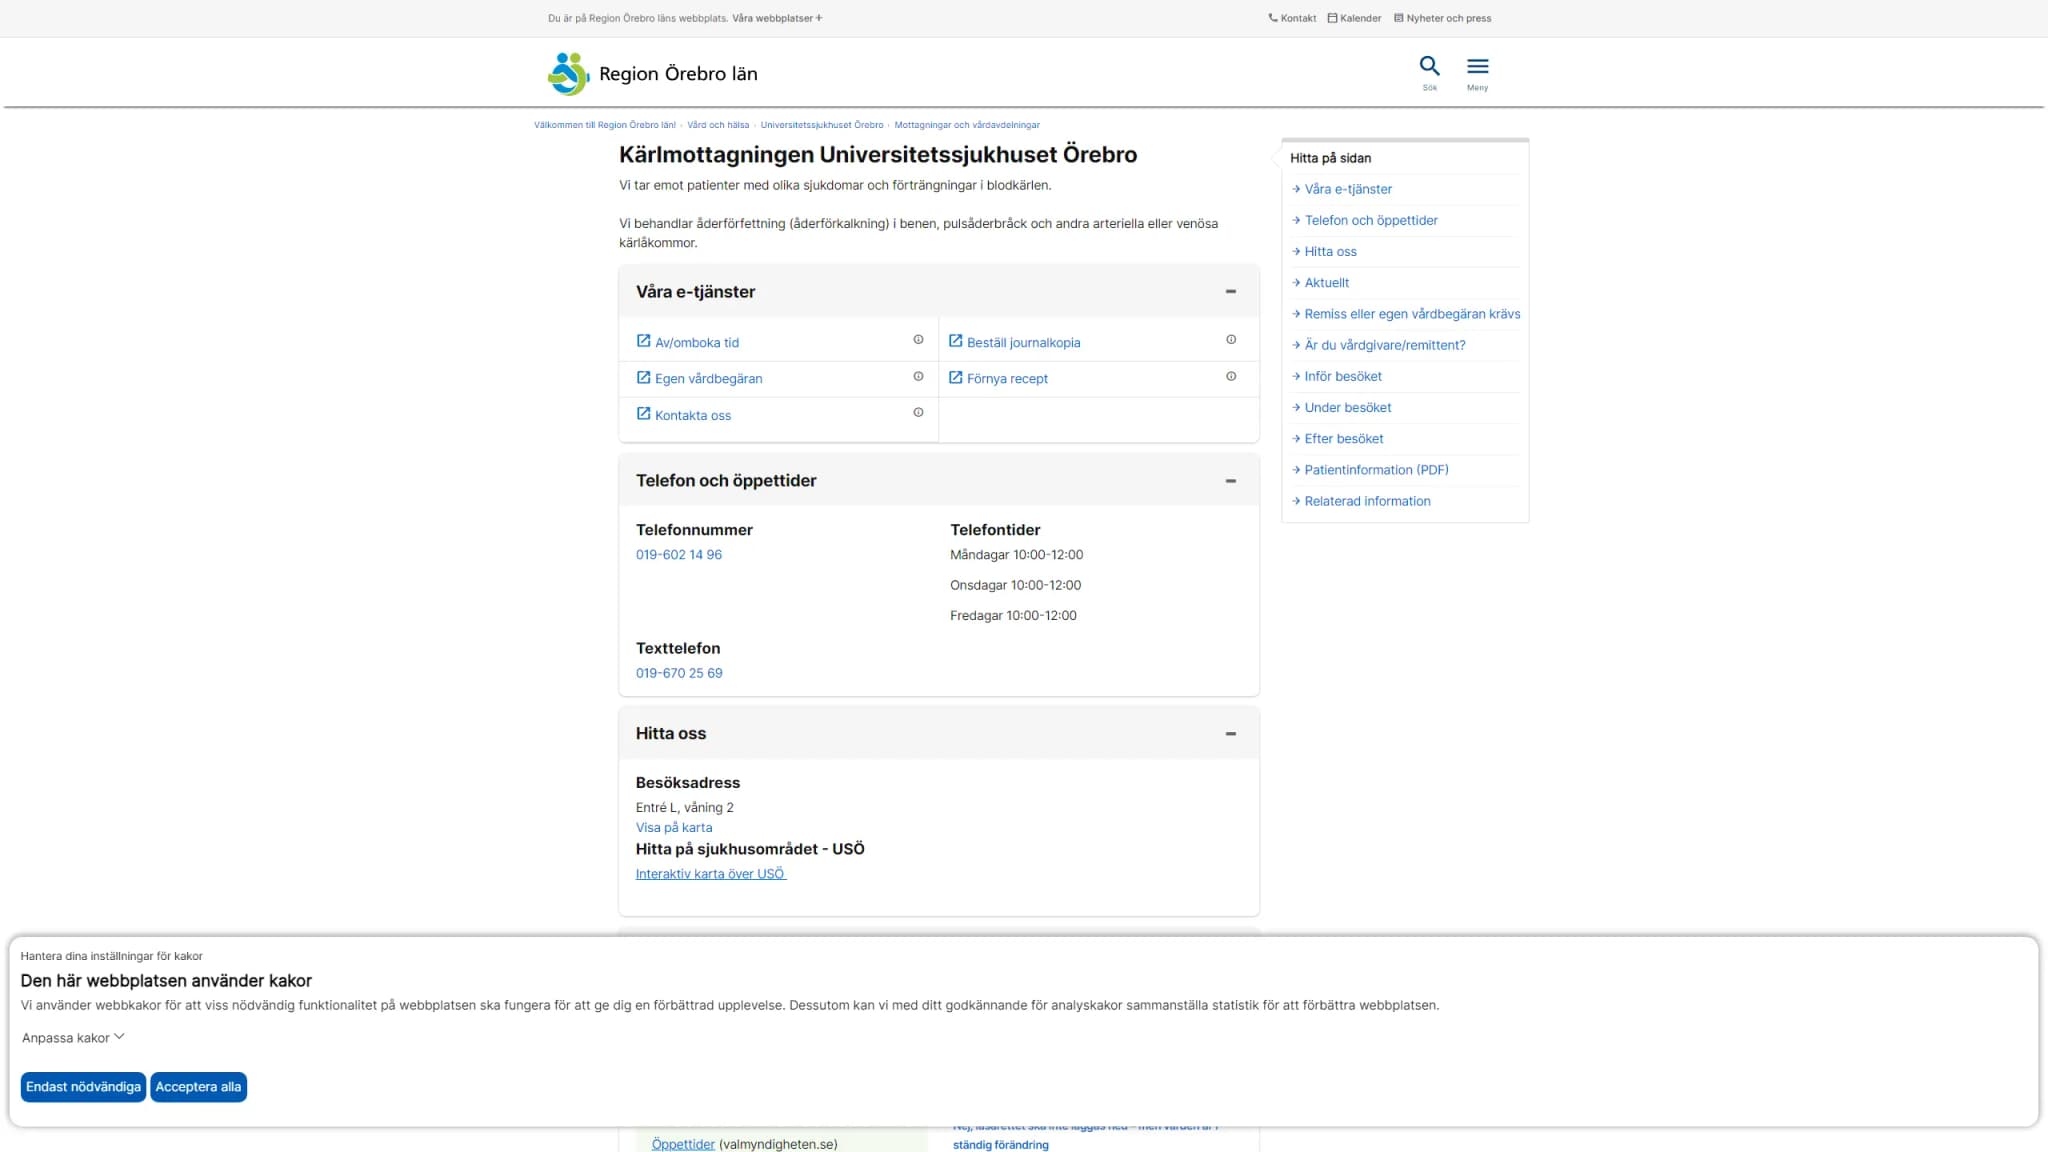Click Acceptera alla cookie button
The image size is (2048, 1152).
(x=198, y=1087)
